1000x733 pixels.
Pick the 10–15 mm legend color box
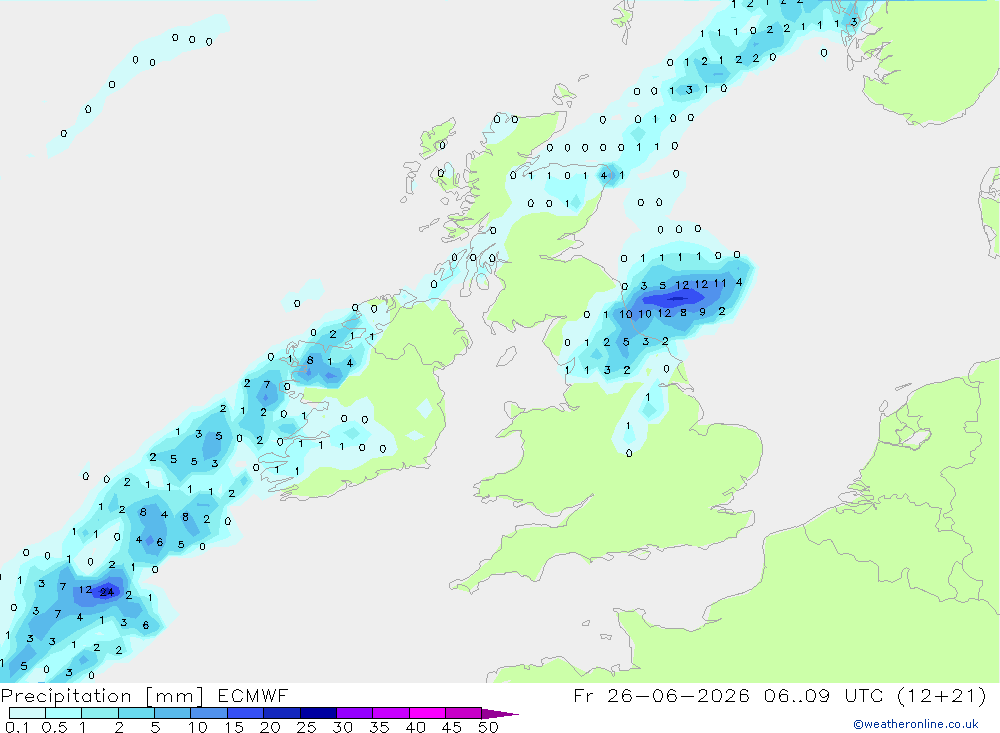(x=209, y=713)
